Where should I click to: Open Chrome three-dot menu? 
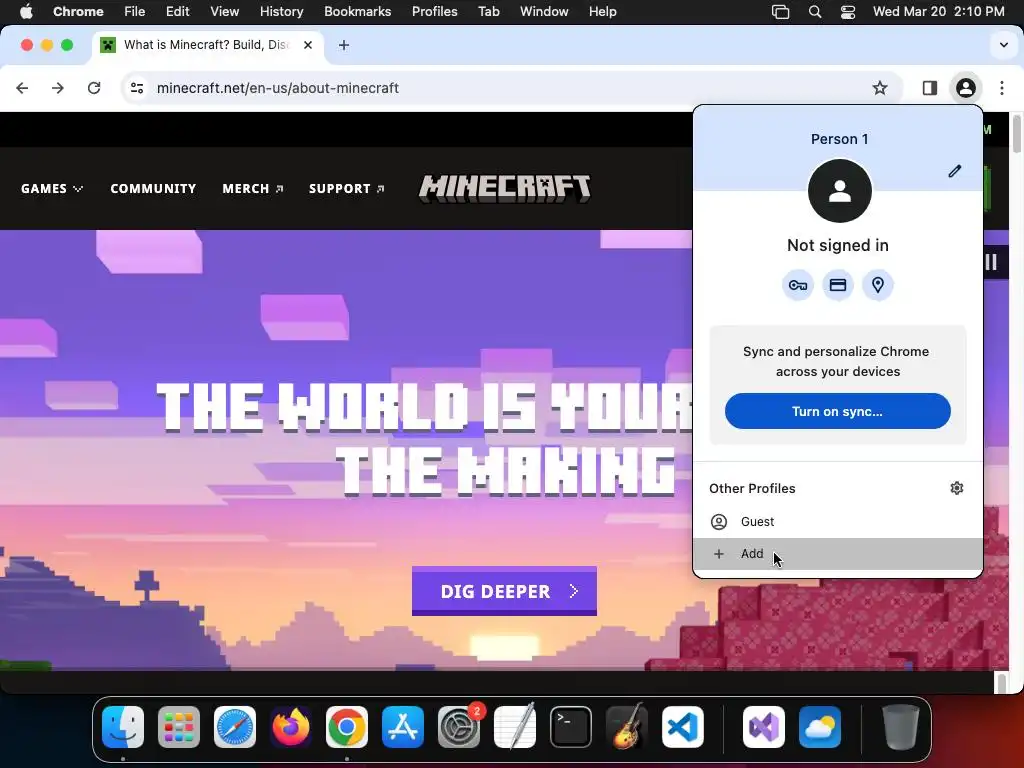(1002, 88)
